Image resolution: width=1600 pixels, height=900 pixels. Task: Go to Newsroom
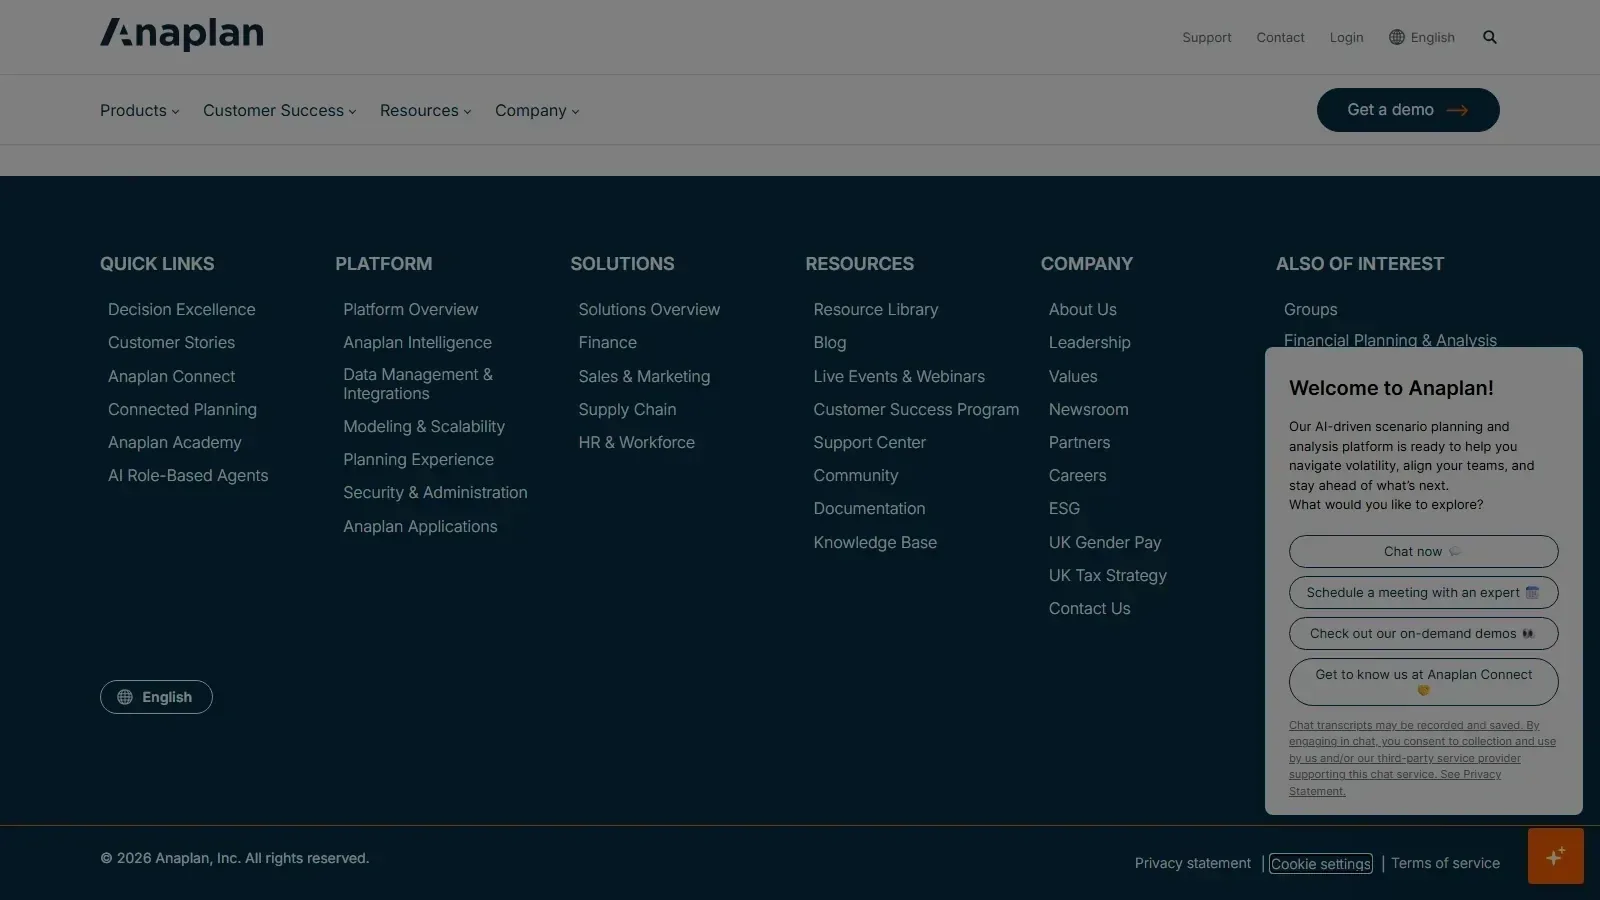tap(1089, 410)
